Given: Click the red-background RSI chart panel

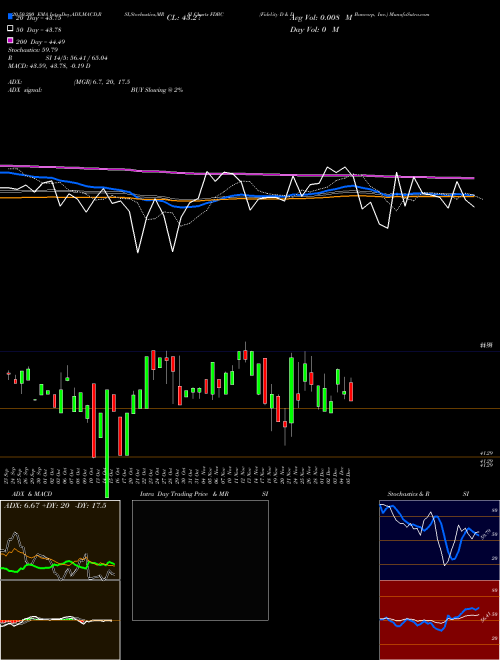Looking at the screenshot, I should click(439, 620).
